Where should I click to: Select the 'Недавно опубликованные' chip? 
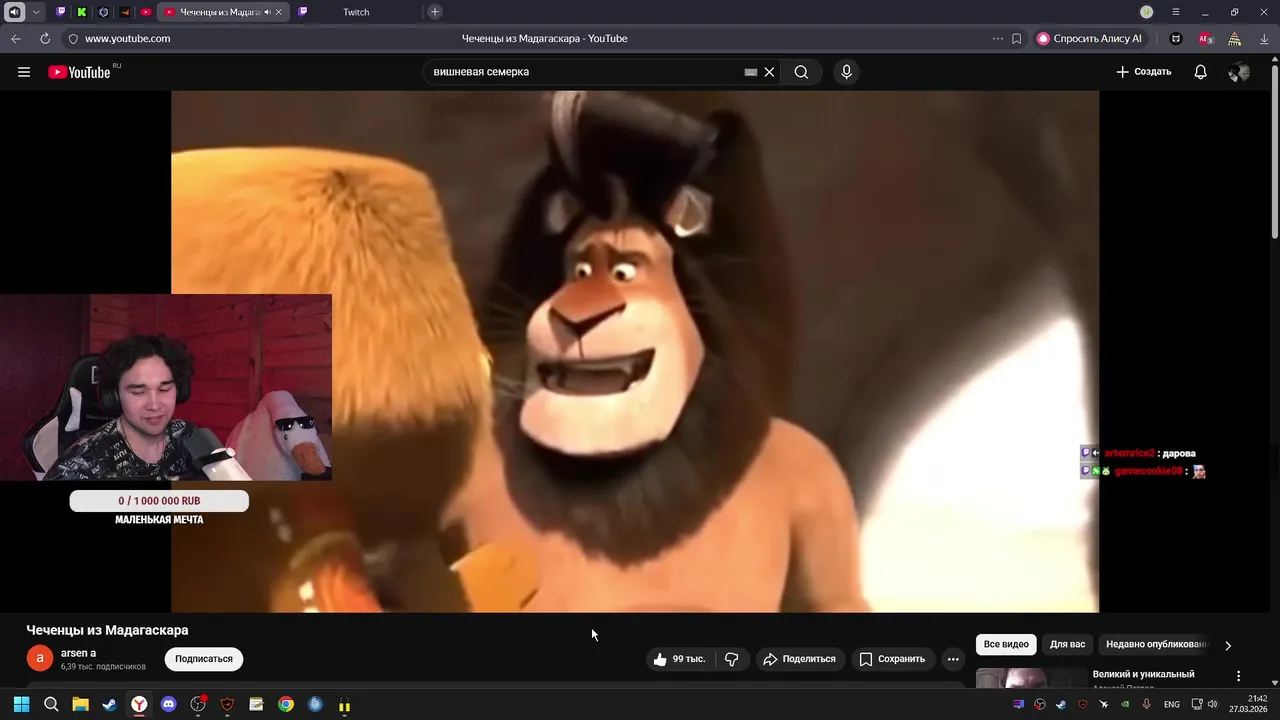(1156, 645)
